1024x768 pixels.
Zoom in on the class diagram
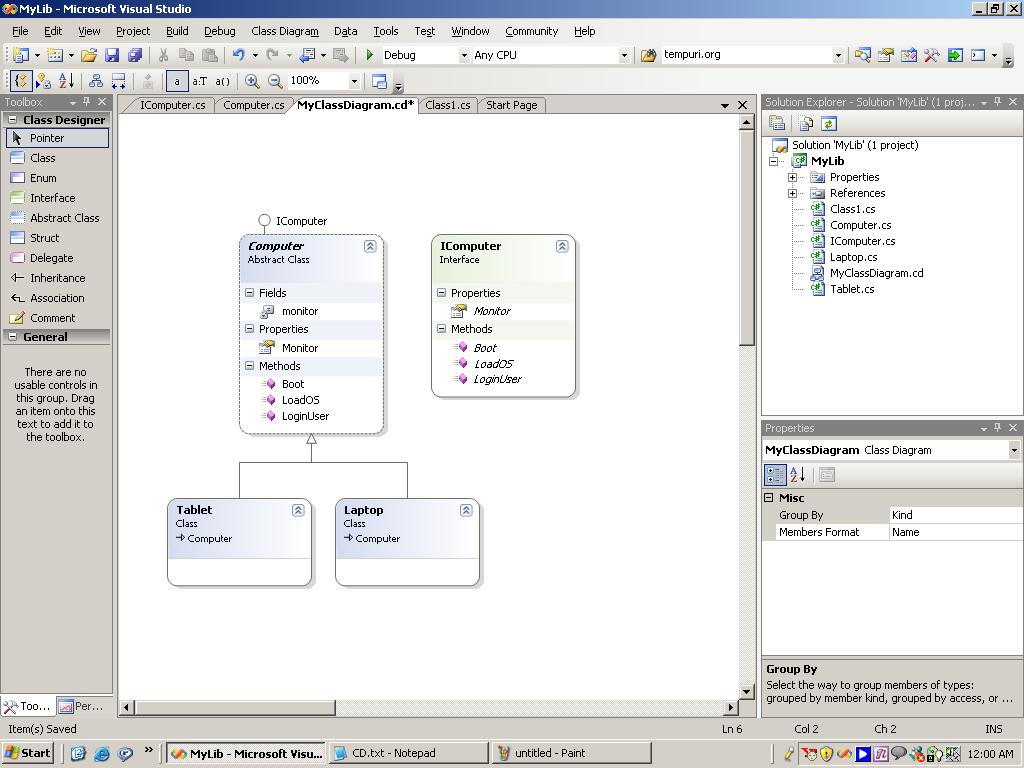252,81
